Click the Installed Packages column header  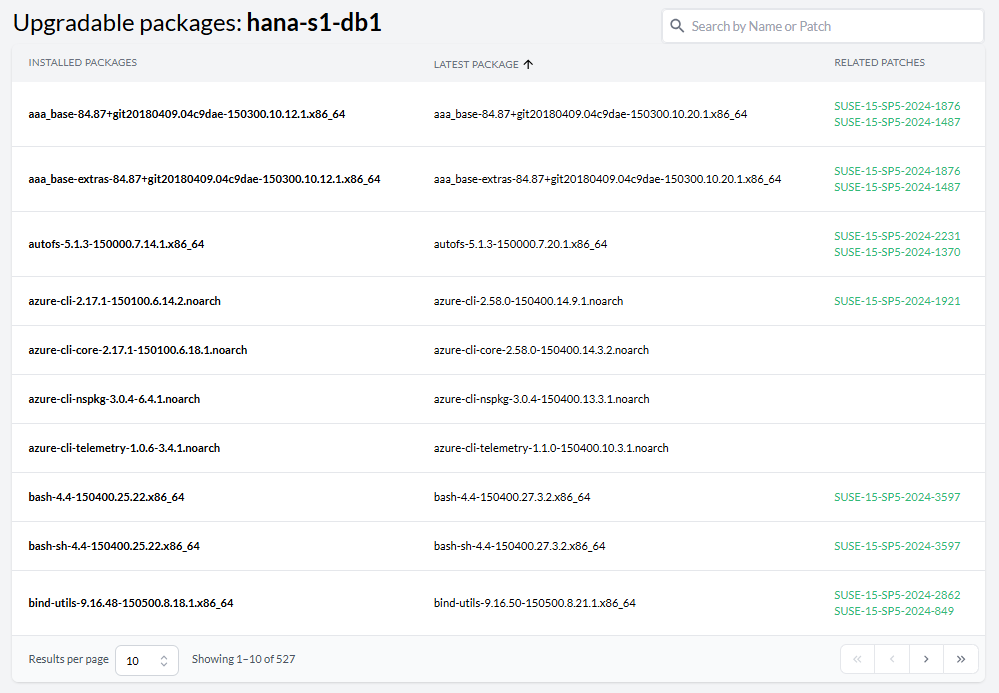(83, 63)
